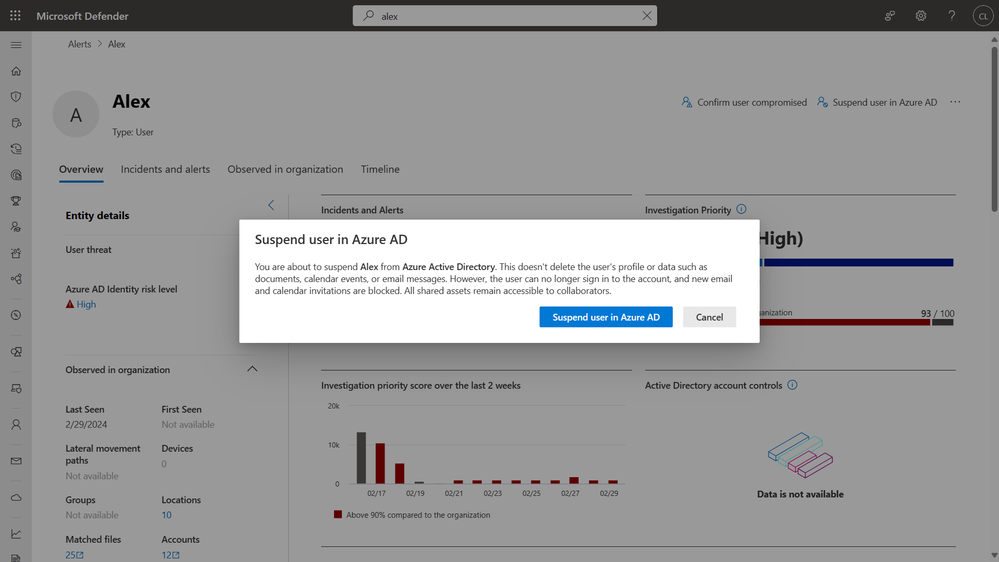This screenshot has width=999, height=562.
Task: Click the Alex avatar circle
Action: pyautogui.click(x=76, y=114)
